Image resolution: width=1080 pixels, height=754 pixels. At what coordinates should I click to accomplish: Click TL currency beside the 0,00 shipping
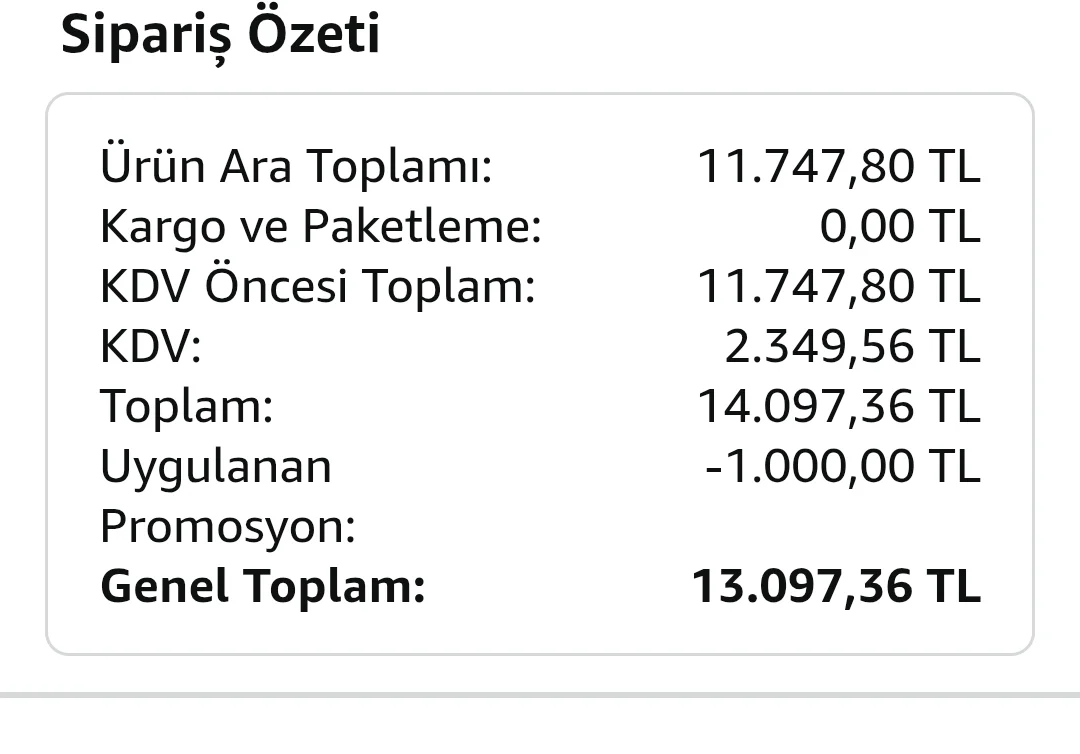(x=954, y=226)
